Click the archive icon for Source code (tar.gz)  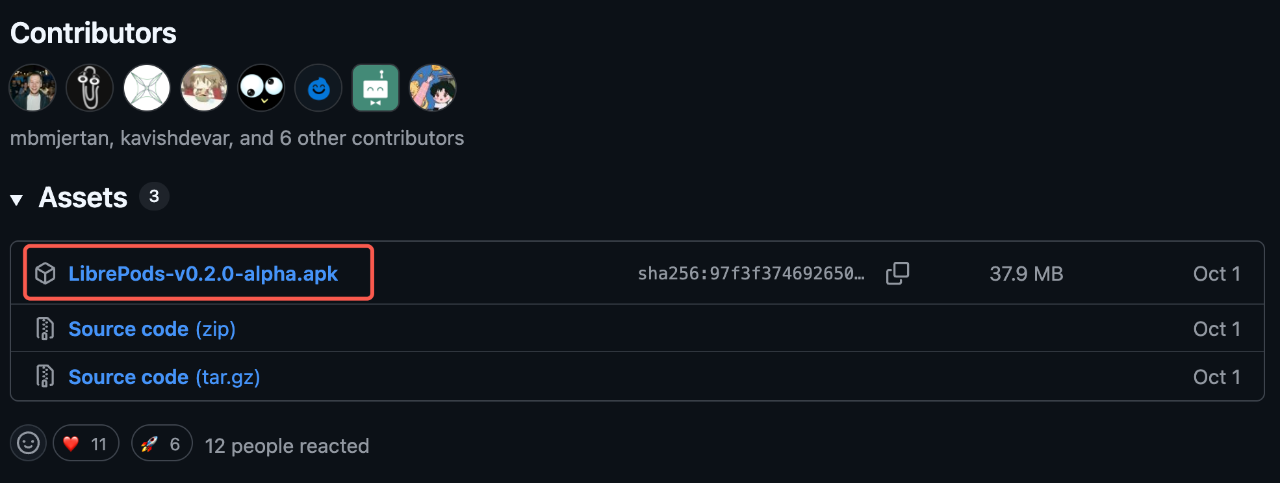[45, 377]
